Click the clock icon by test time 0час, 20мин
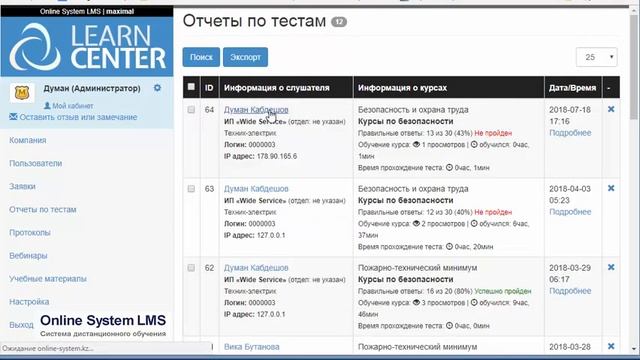This screenshot has height=360, width=640. click(449, 247)
